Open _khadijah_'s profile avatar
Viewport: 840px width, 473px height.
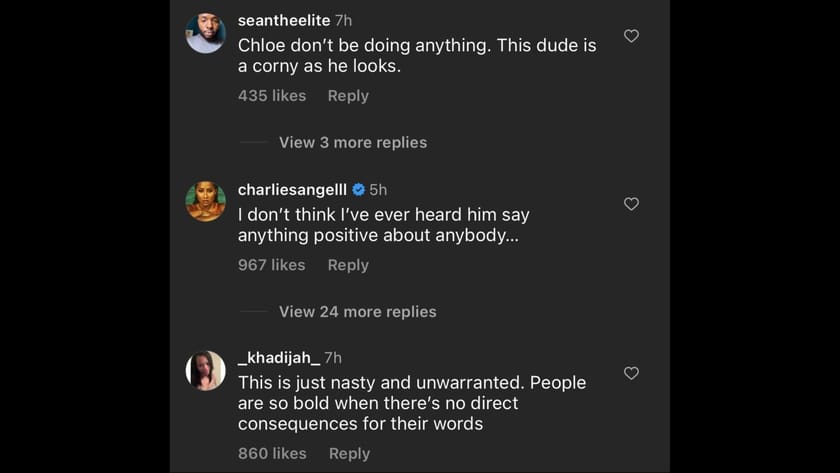click(206, 370)
